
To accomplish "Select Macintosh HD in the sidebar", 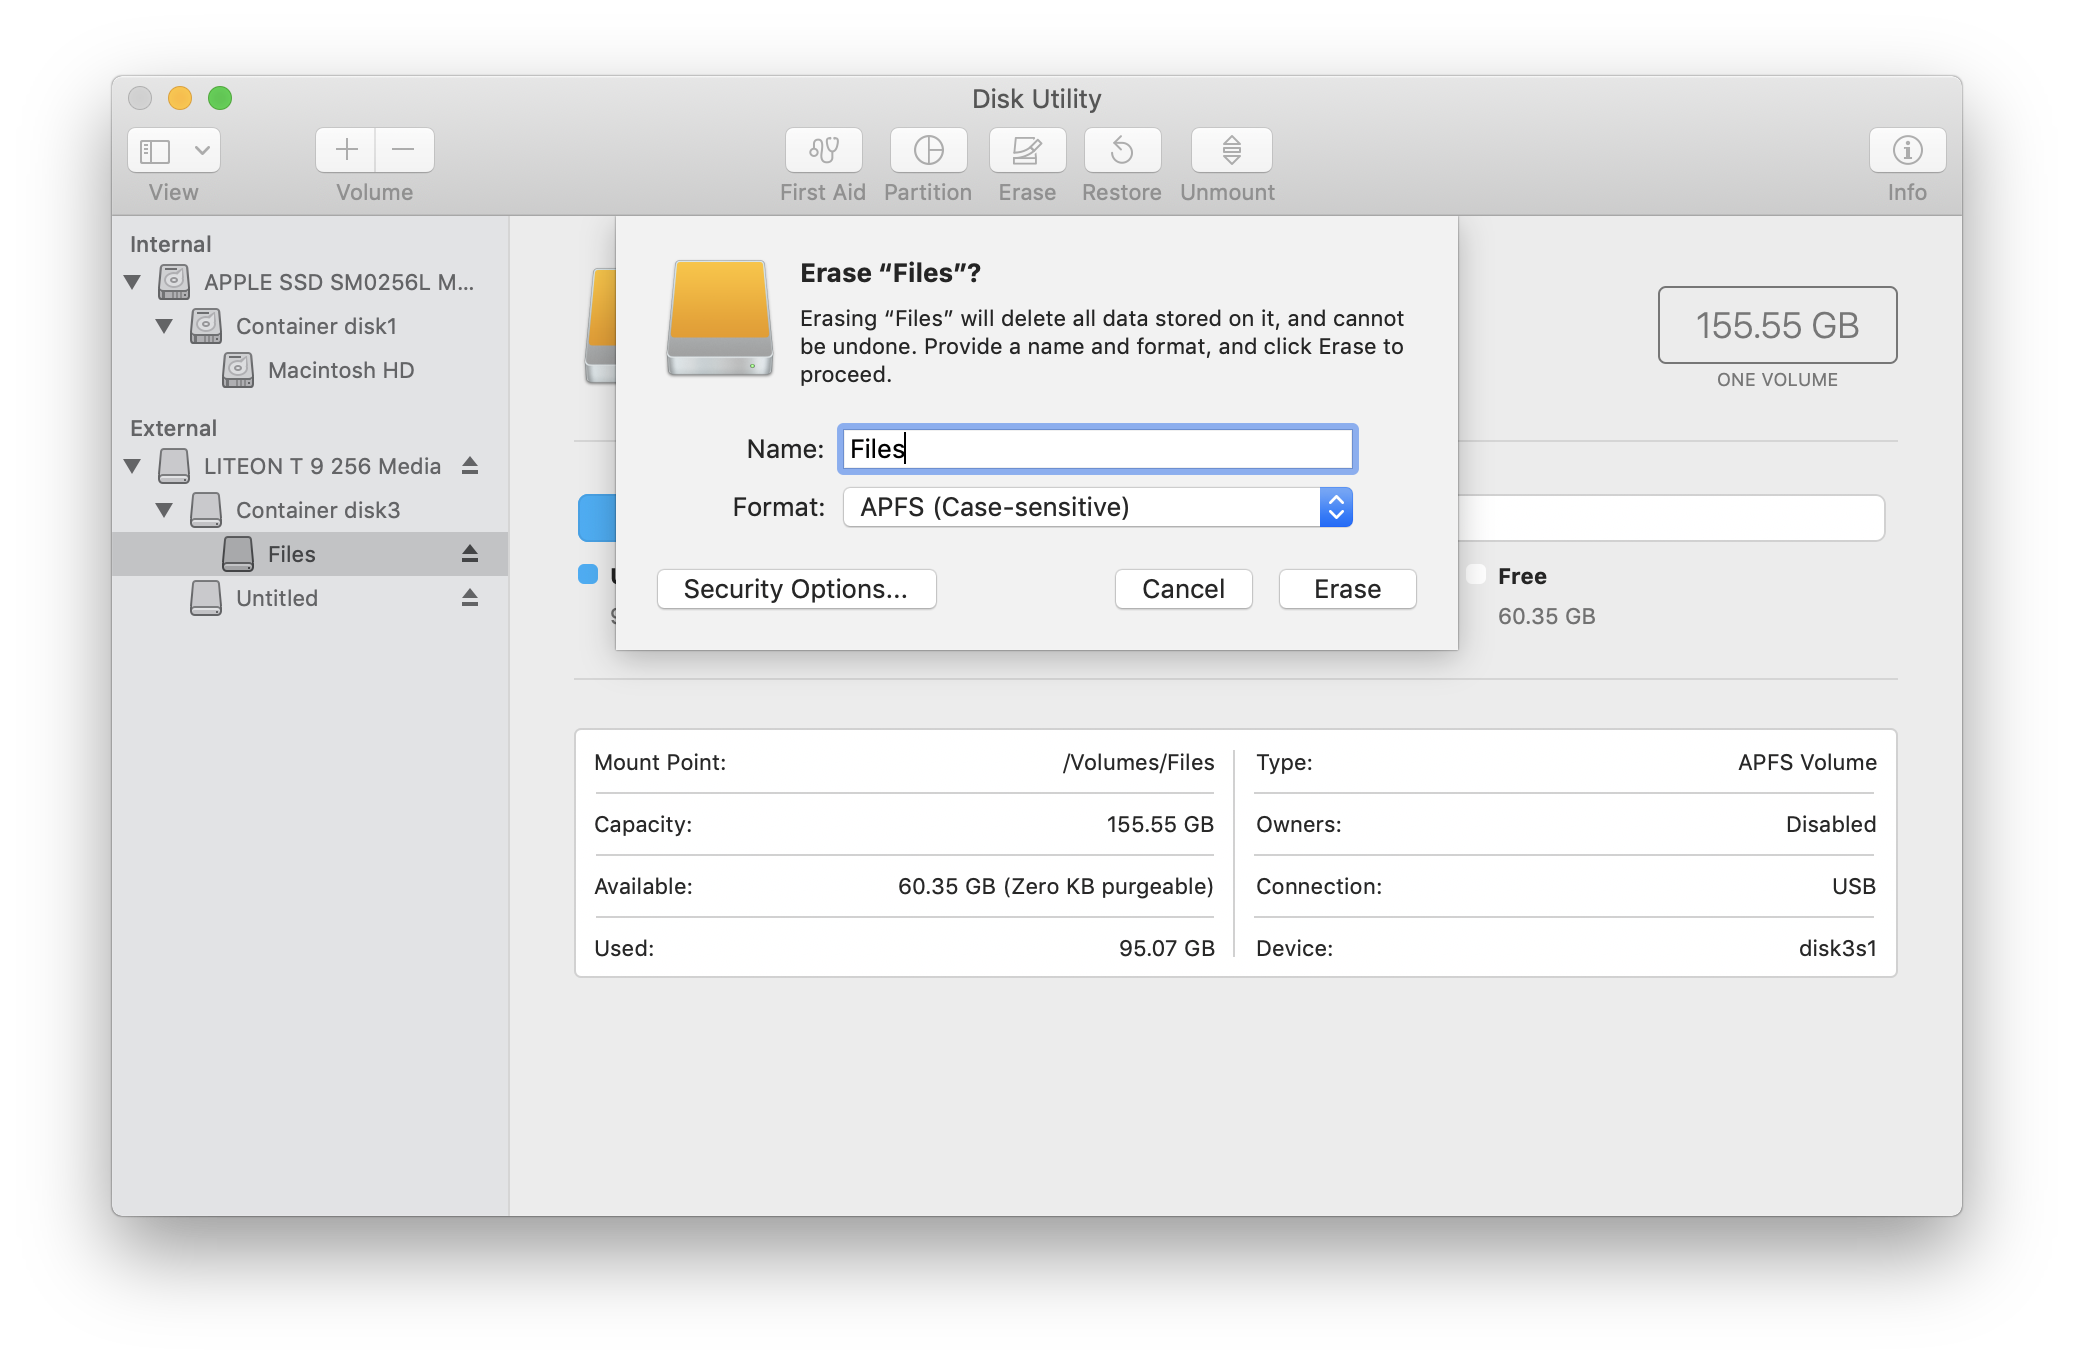I will tap(340, 370).
